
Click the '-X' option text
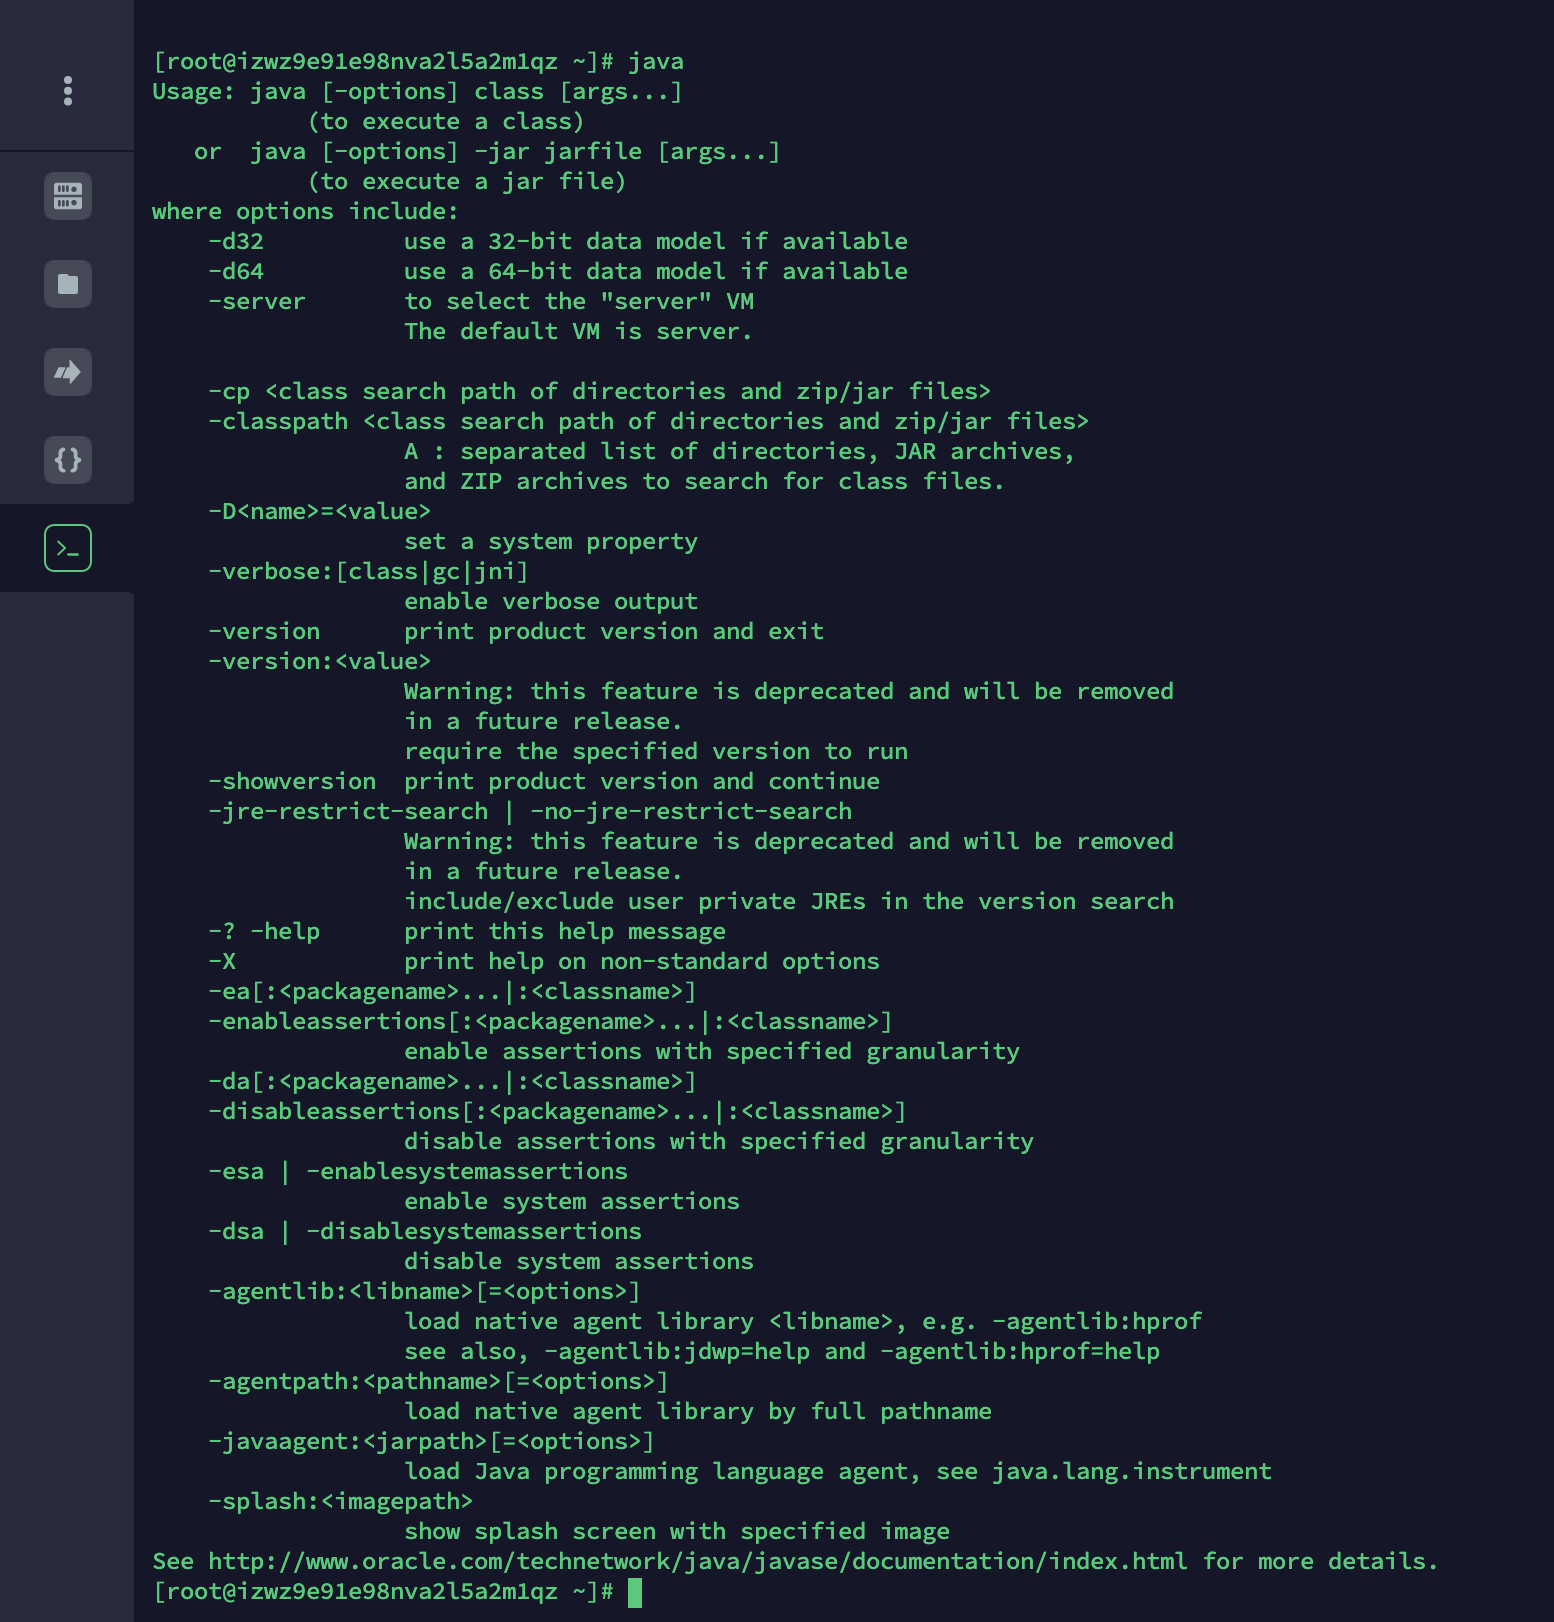[x=222, y=961]
